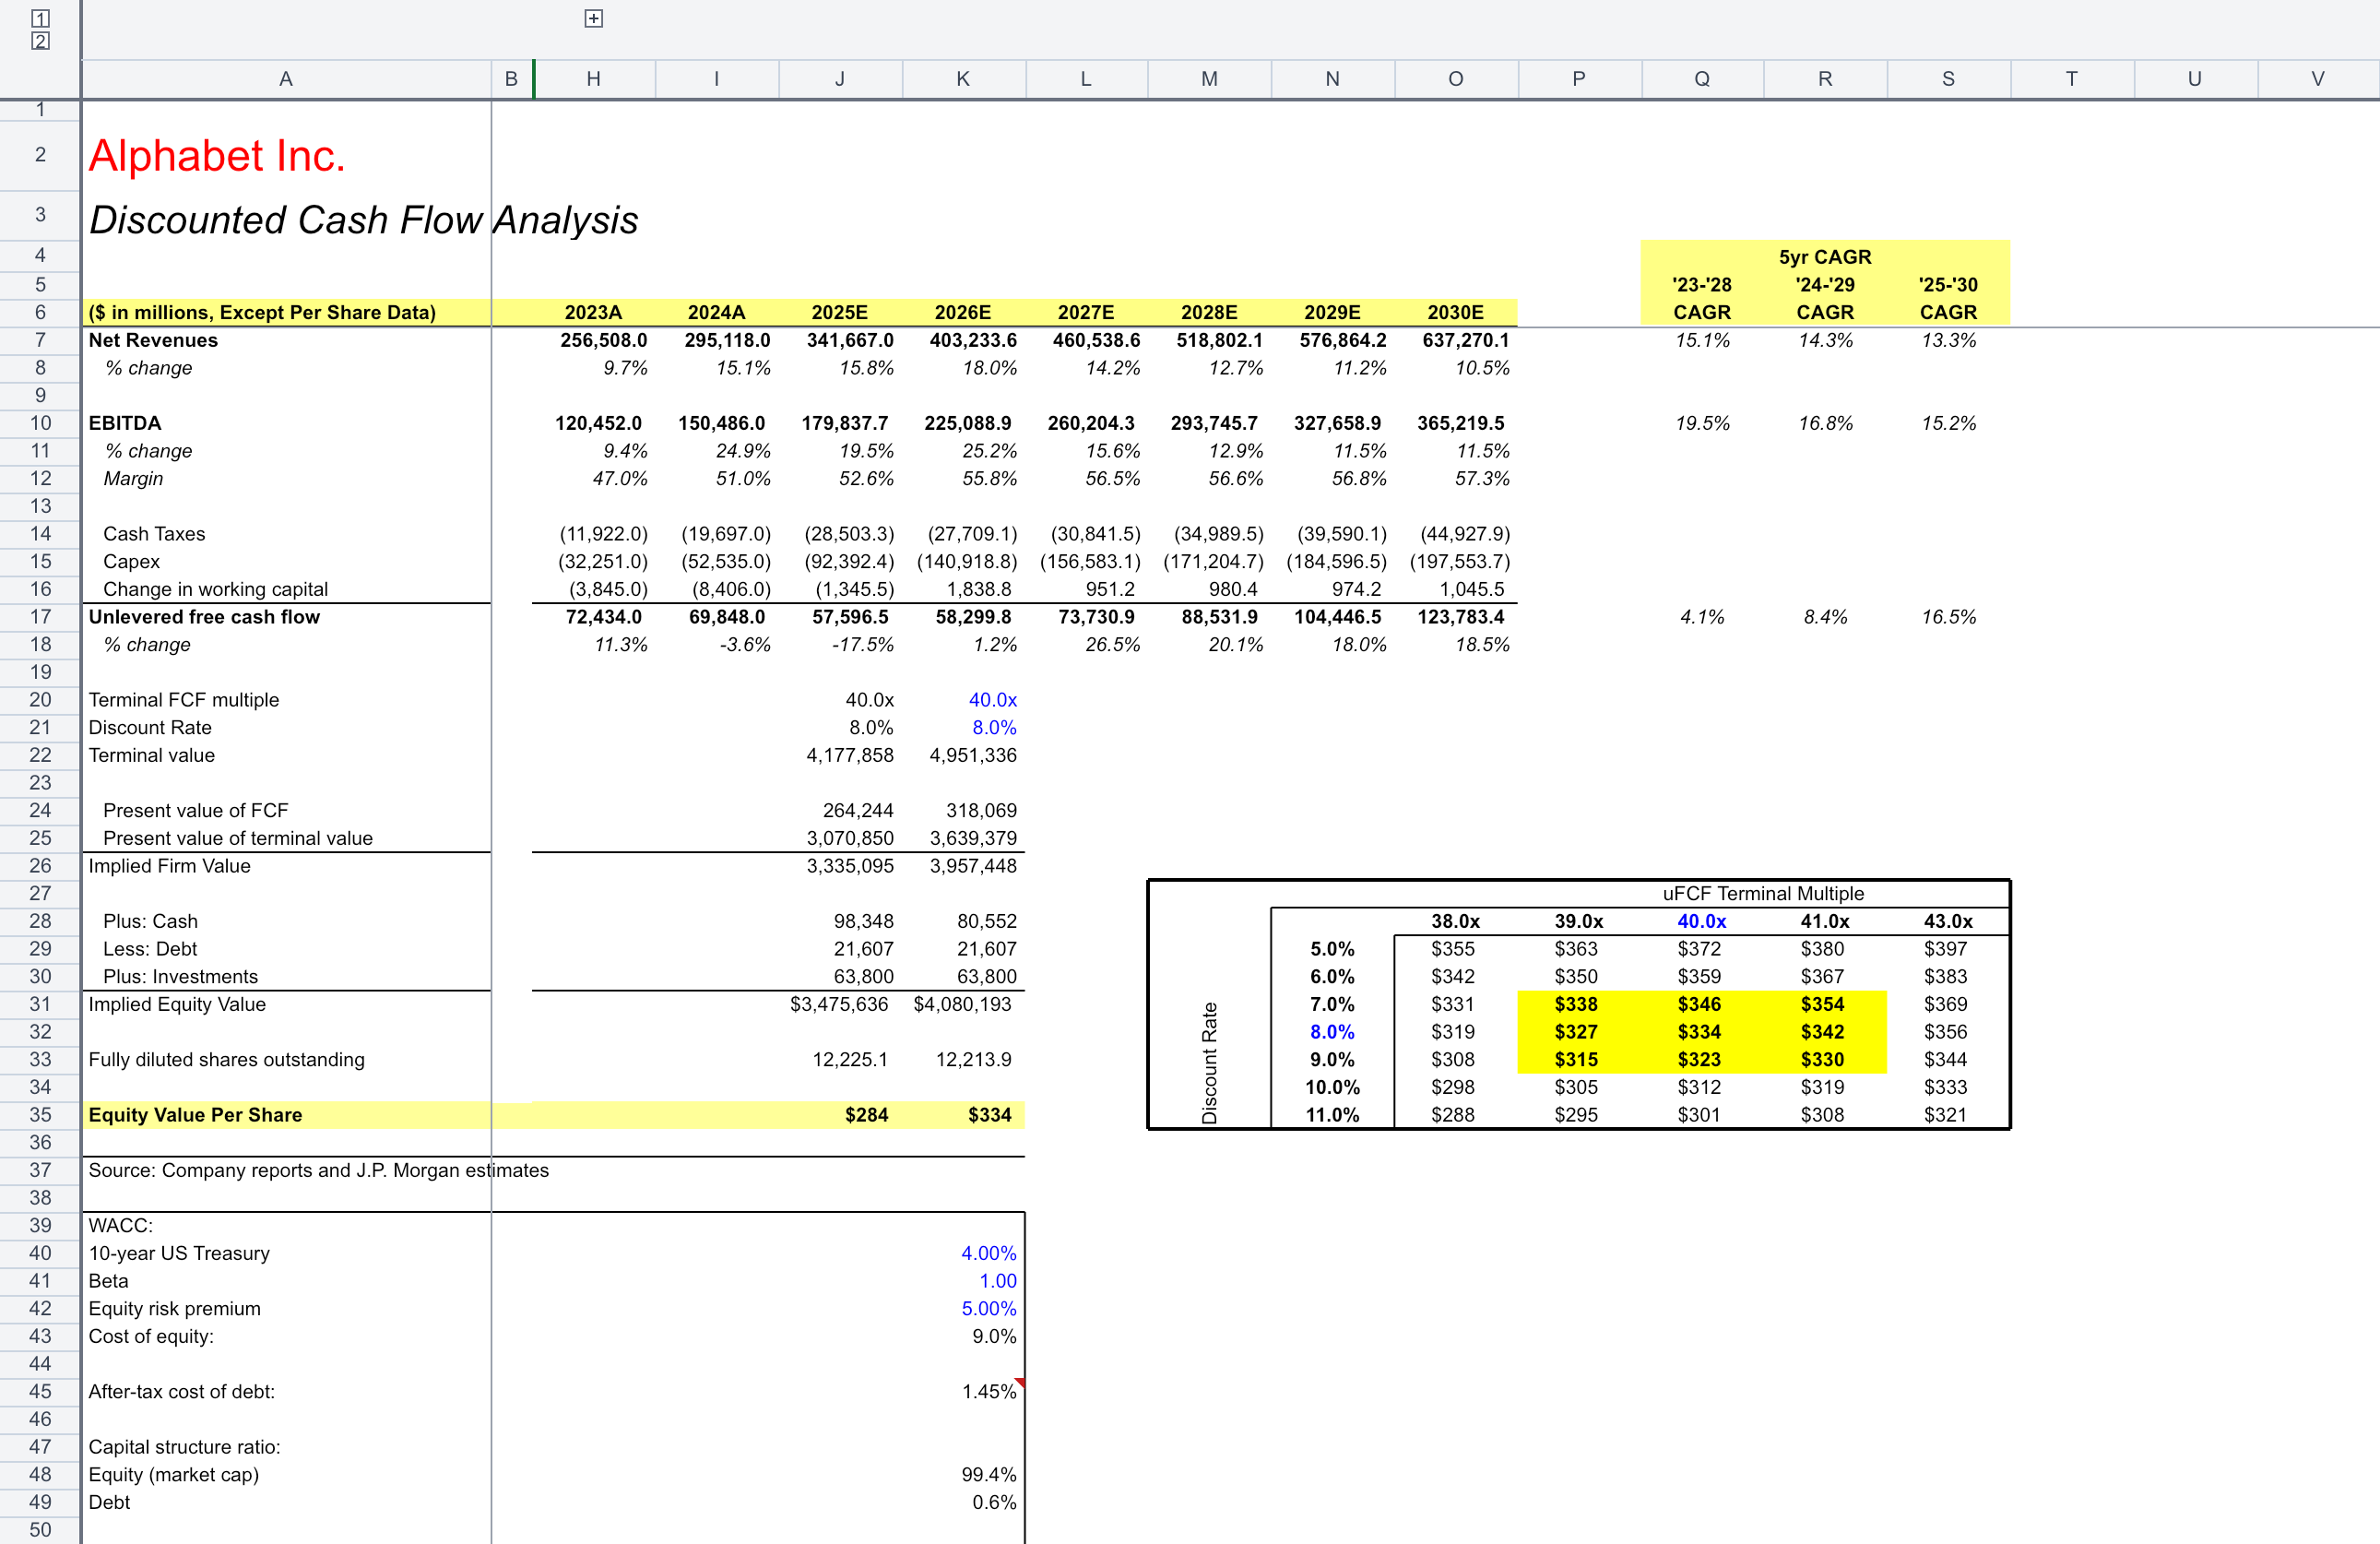Expand the collapsed column group plus button
Viewport: 2380px width, 1544px height.
tap(593, 19)
